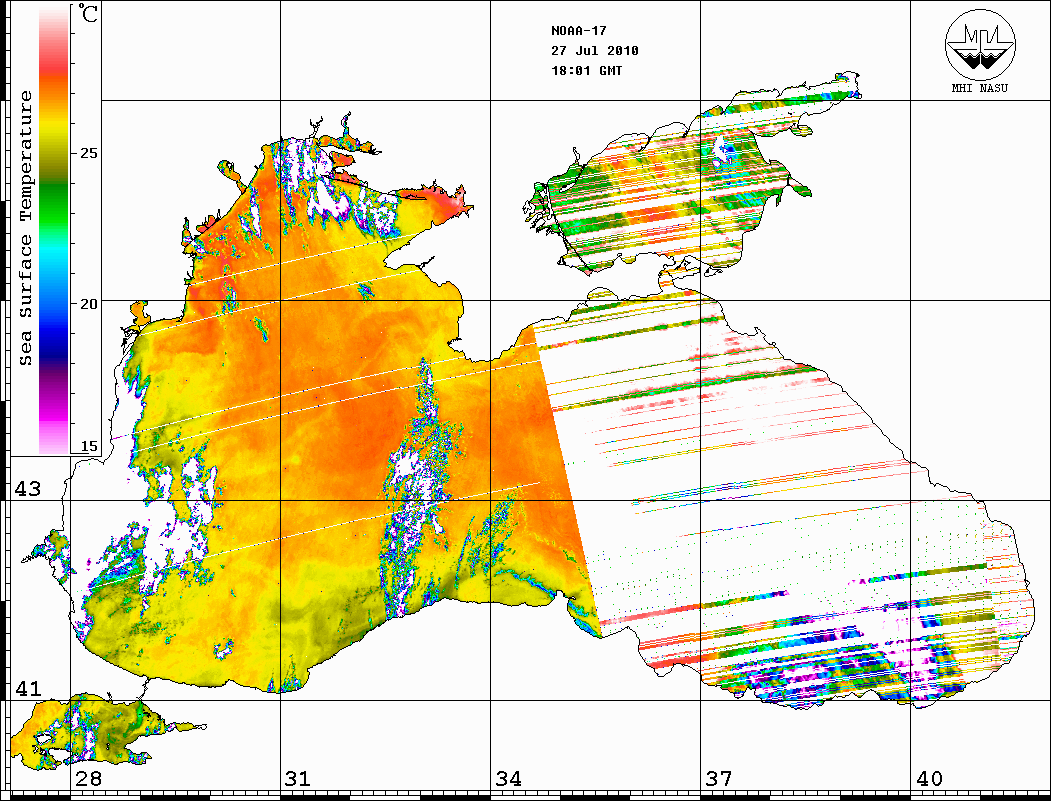Select the 'MHI NASU' caption text
Image resolution: width=1051 pixels, height=801 pixels.
point(979,88)
